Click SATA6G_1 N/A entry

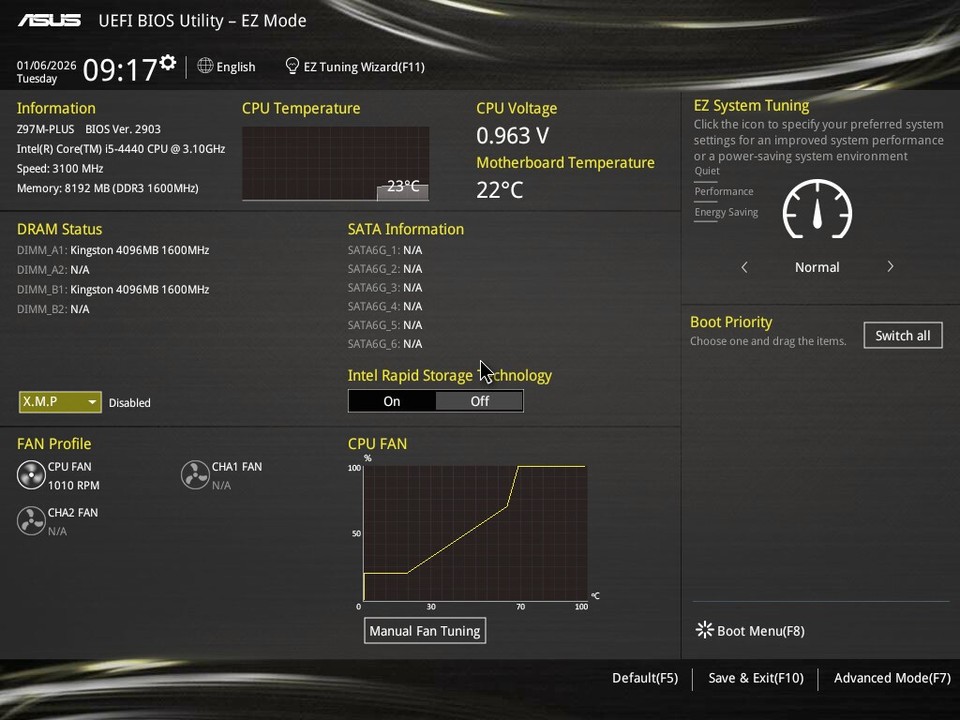pos(385,250)
